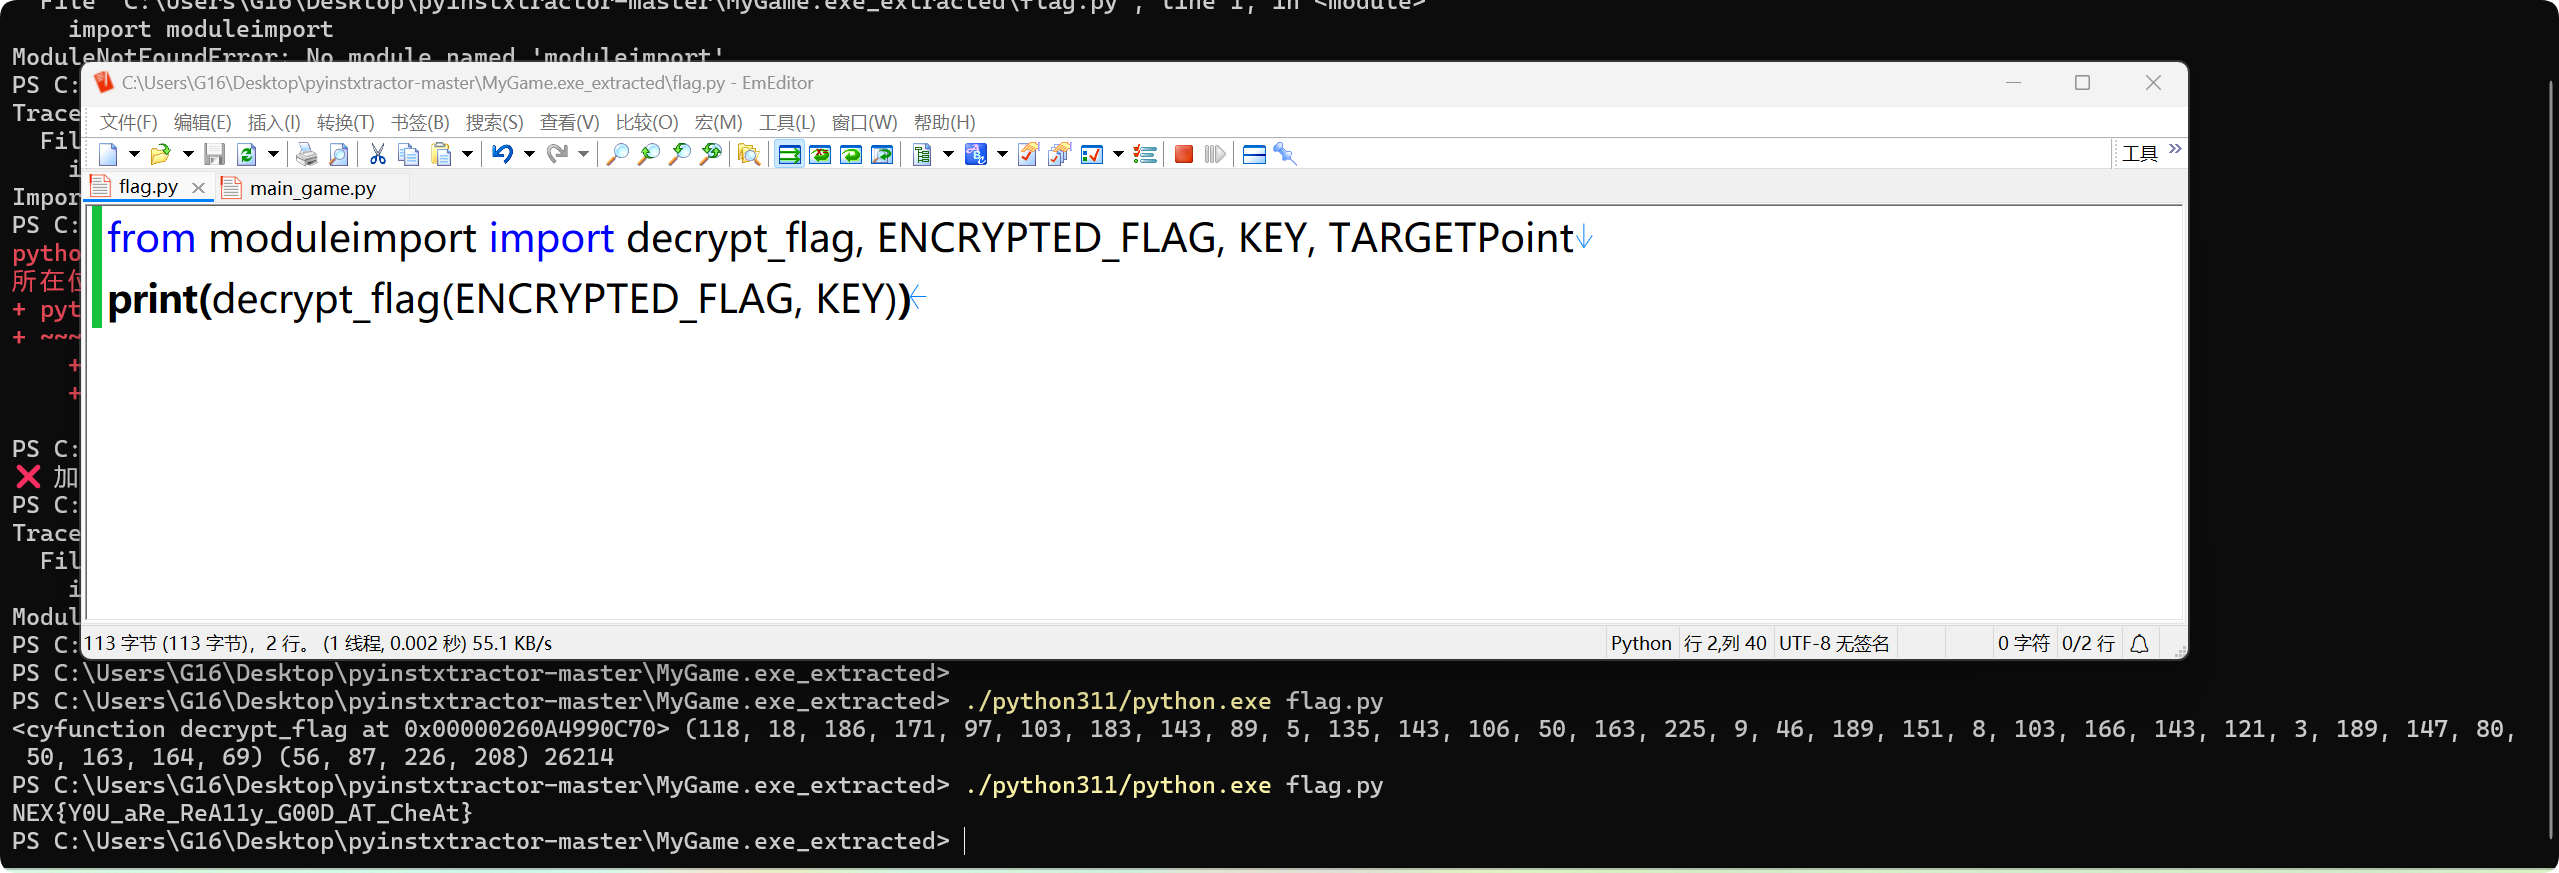This screenshot has width=2559, height=873.
Task: Undo last edit with blue arrow
Action: click(502, 154)
